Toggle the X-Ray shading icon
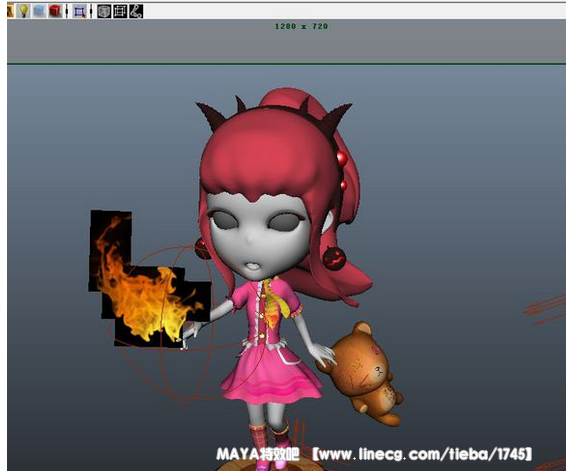 [x=104, y=12]
